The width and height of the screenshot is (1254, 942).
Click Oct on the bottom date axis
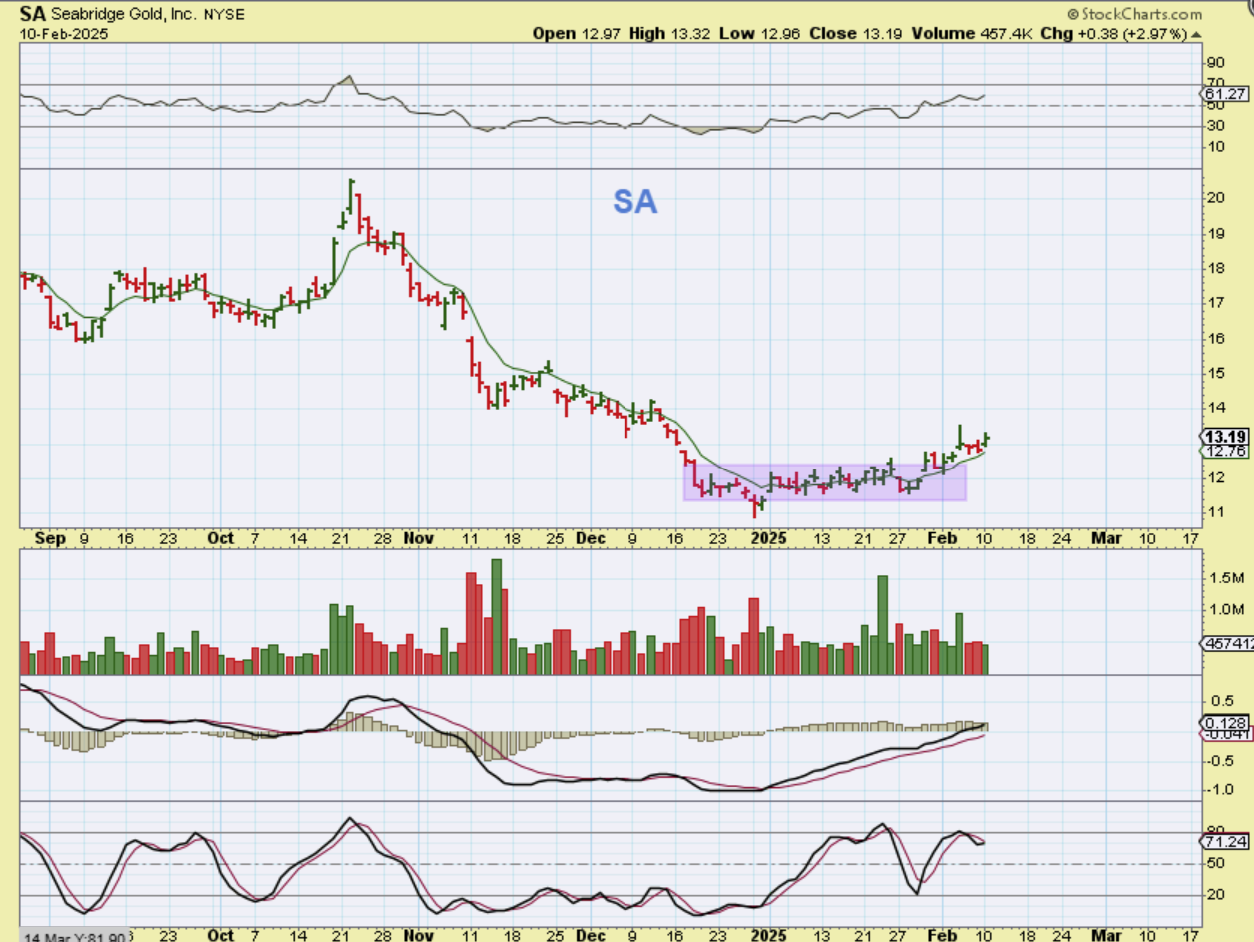221,935
